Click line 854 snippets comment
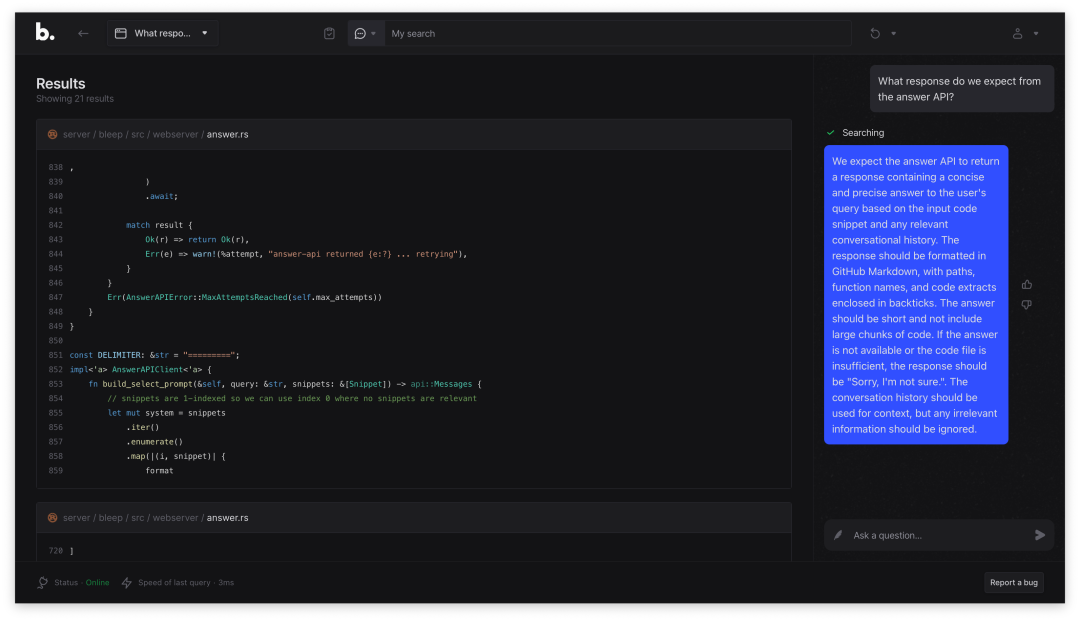The height and width of the screenshot is (621, 1080). coord(292,399)
